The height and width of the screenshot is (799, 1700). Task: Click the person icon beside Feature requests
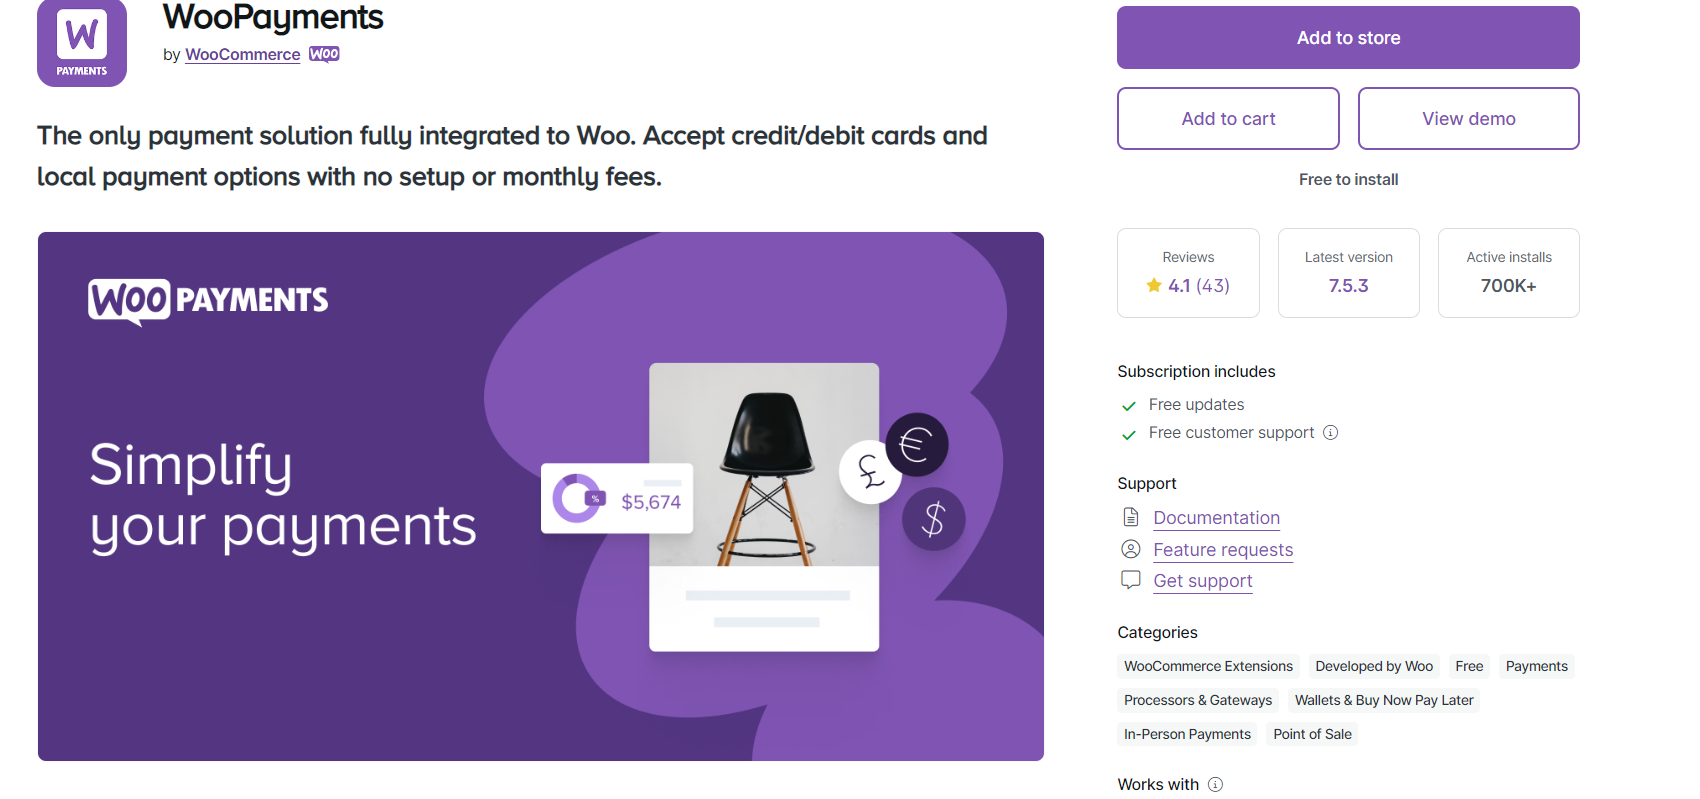pos(1131,548)
